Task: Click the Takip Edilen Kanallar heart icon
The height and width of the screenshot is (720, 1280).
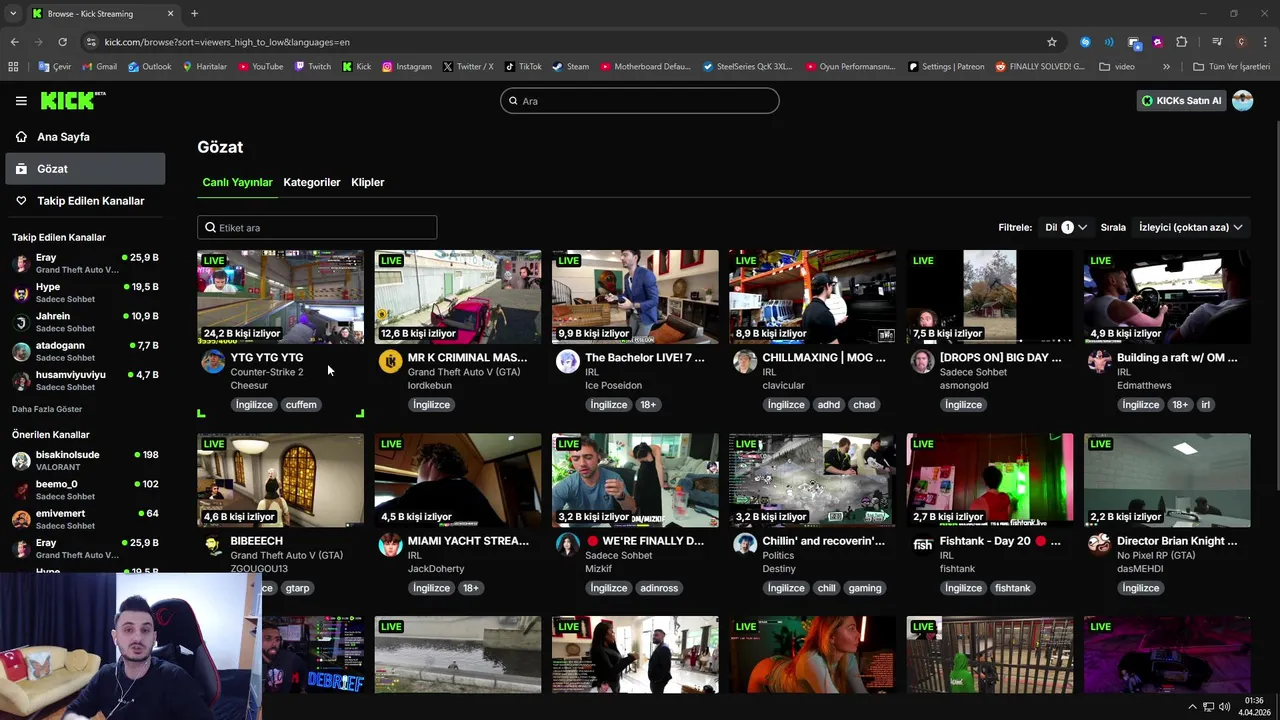Action: (21, 201)
